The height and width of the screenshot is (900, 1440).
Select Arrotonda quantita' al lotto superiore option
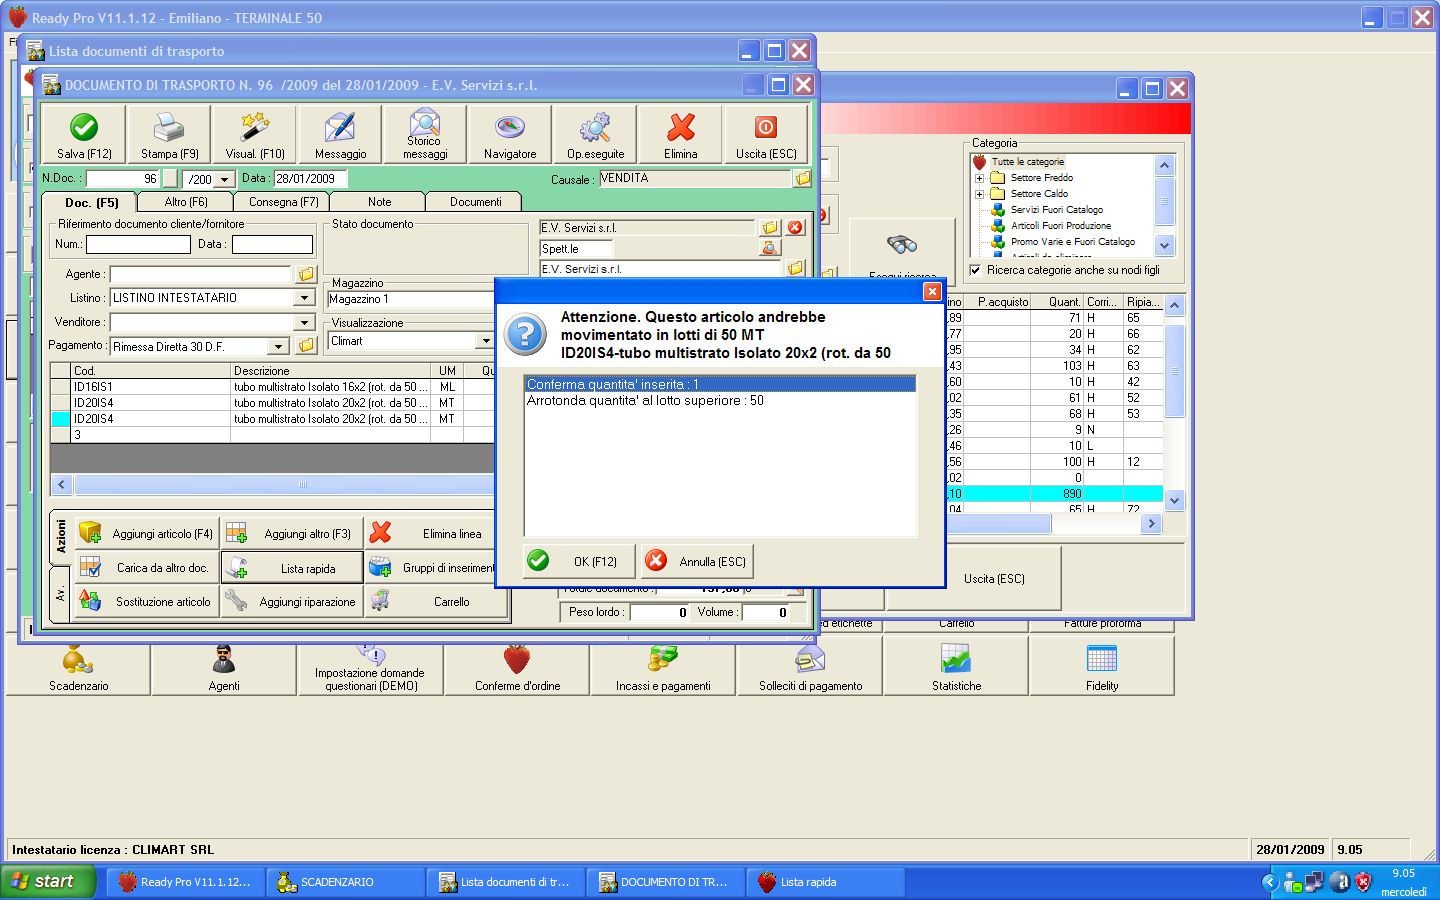point(645,401)
